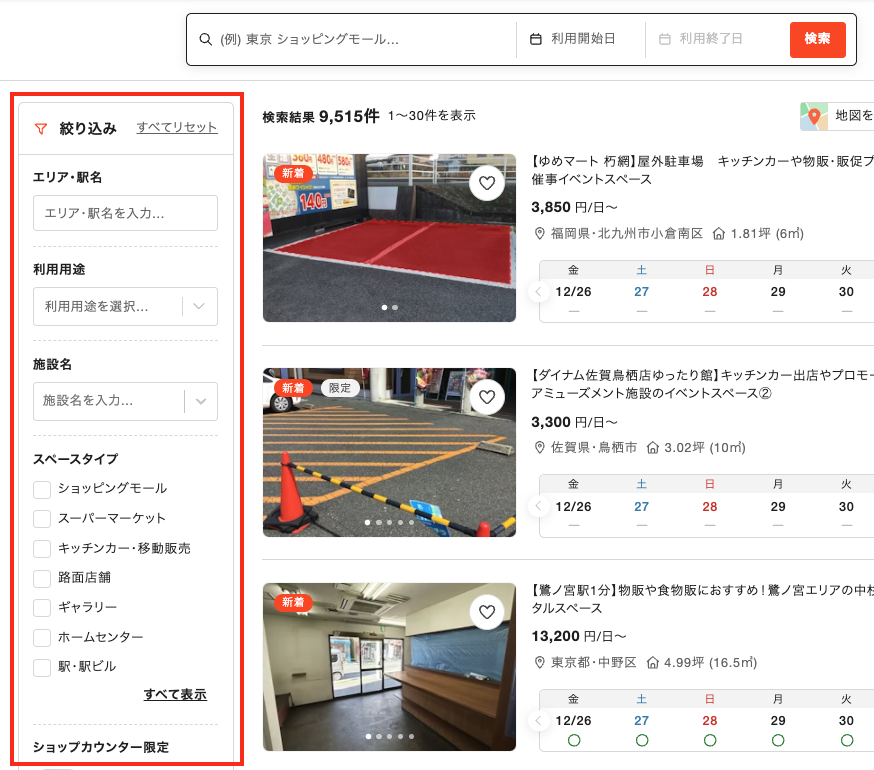Click the すべてリセット link

[x=177, y=127]
